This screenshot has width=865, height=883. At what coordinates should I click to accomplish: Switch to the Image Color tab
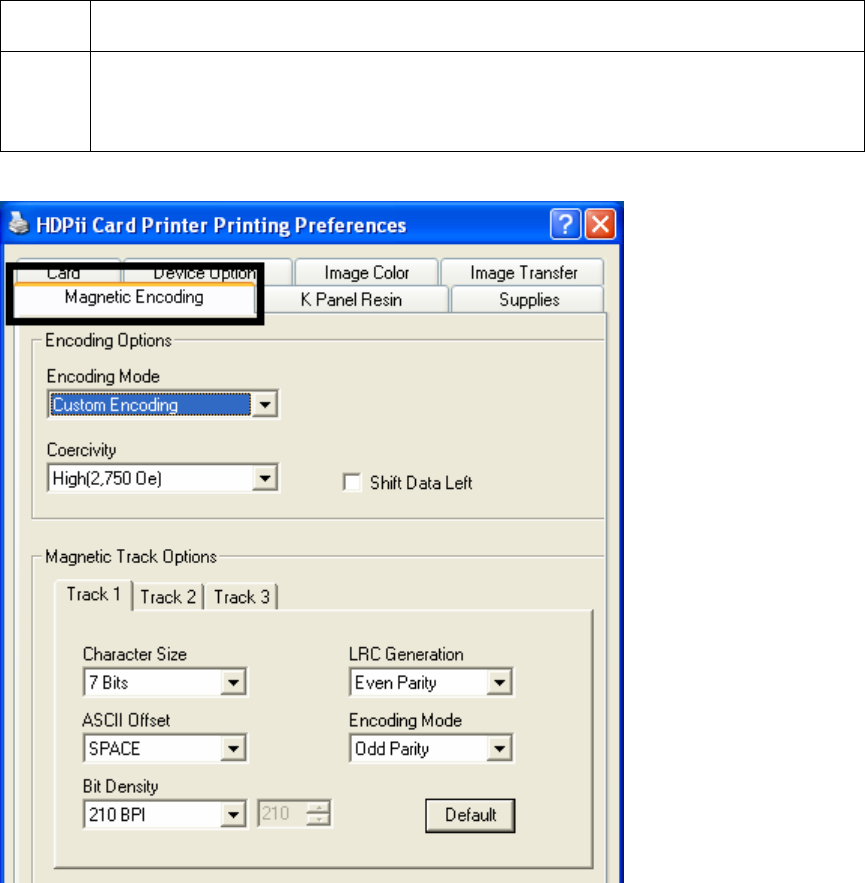[367, 273]
